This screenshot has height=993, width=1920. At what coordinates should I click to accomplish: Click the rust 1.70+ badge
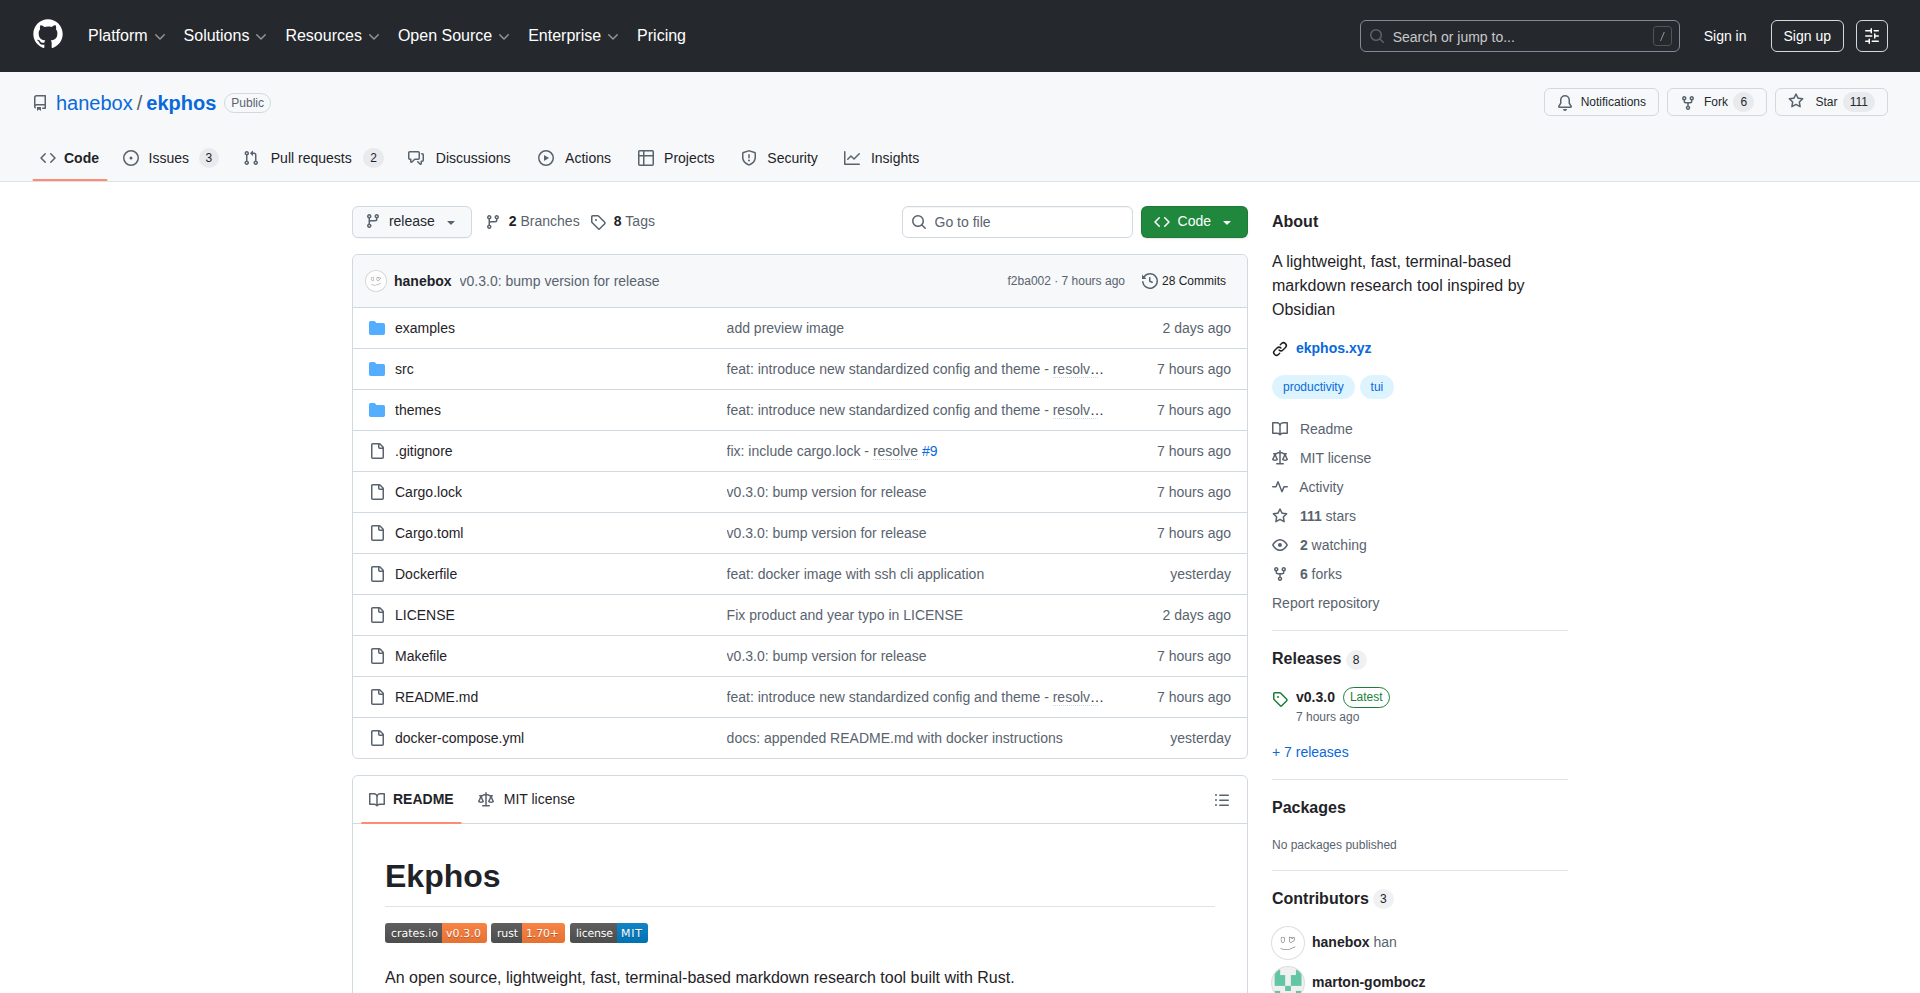coord(528,933)
